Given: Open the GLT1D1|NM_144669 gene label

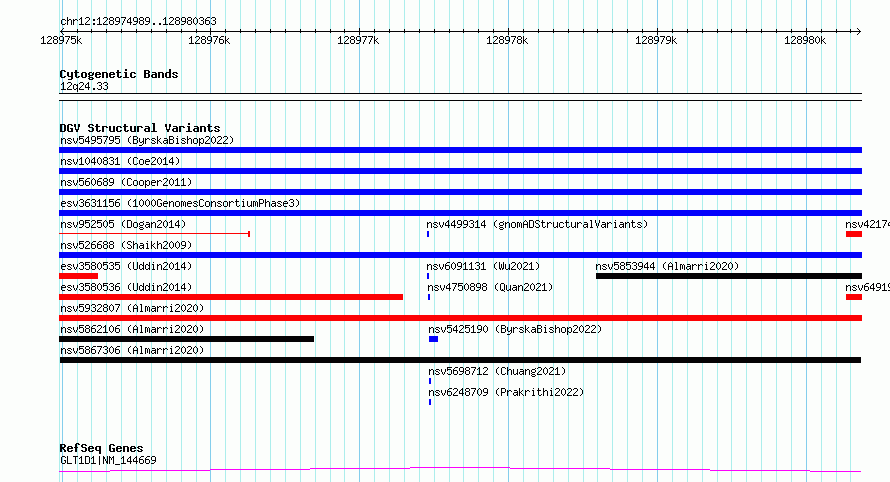Looking at the screenshot, I should [108, 460].
